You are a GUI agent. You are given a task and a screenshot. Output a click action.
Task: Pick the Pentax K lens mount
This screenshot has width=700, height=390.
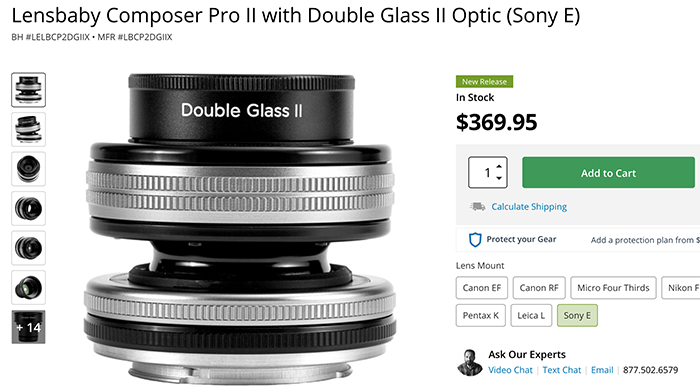pos(481,315)
